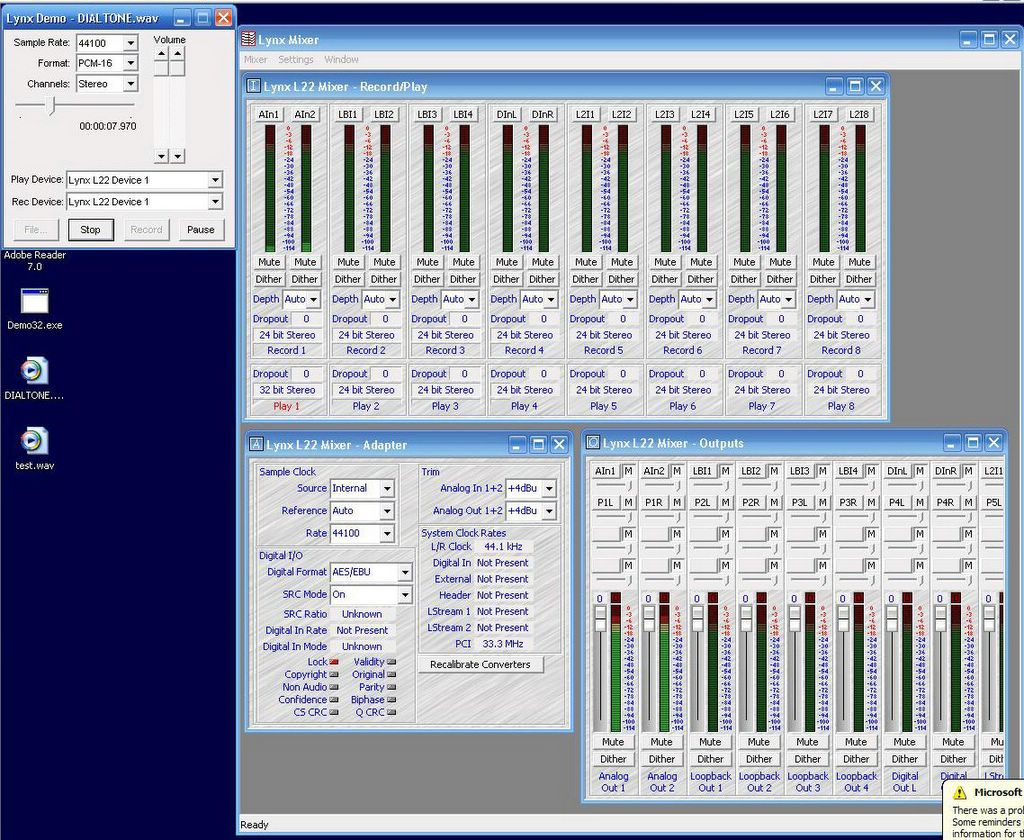Click the CS CRC status LED
This screenshot has height=840, width=1024.
334,713
